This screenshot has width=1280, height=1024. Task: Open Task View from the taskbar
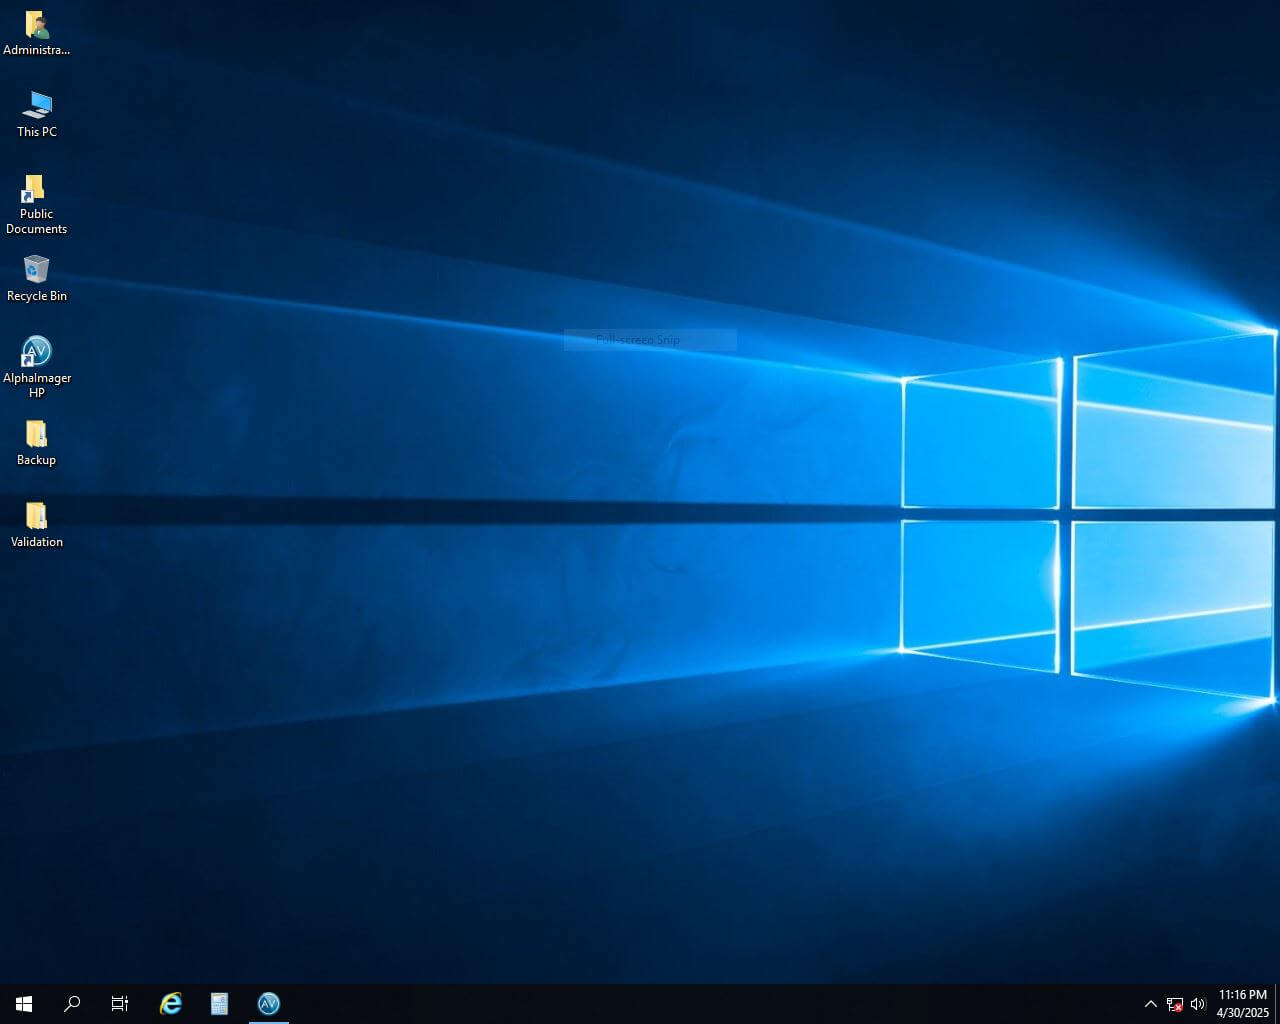(x=120, y=1004)
